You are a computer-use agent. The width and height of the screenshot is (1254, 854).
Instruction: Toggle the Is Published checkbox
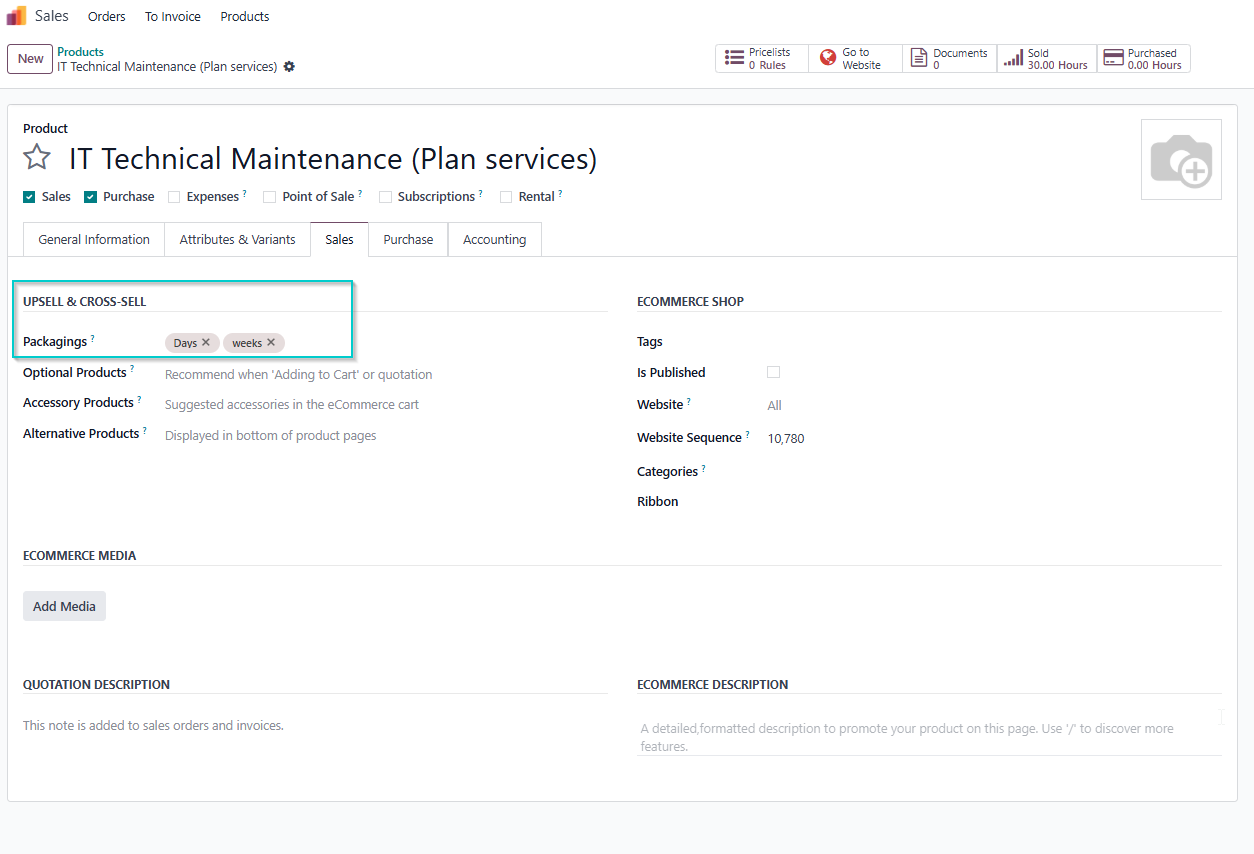pos(773,372)
